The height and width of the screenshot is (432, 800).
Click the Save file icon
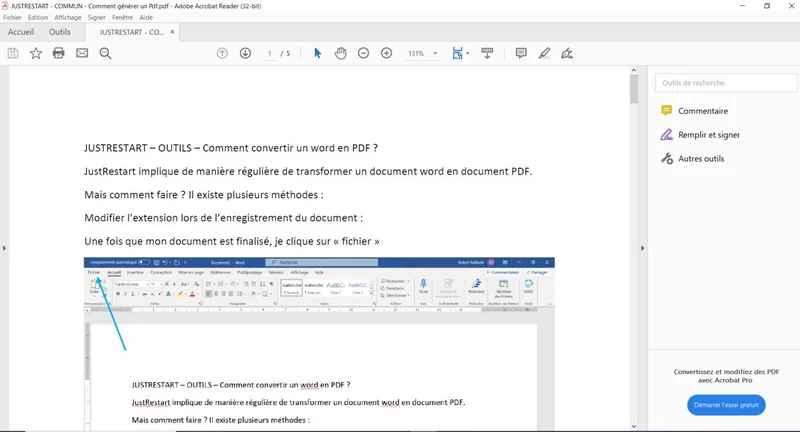pyautogui.click(x=13, y=53)
